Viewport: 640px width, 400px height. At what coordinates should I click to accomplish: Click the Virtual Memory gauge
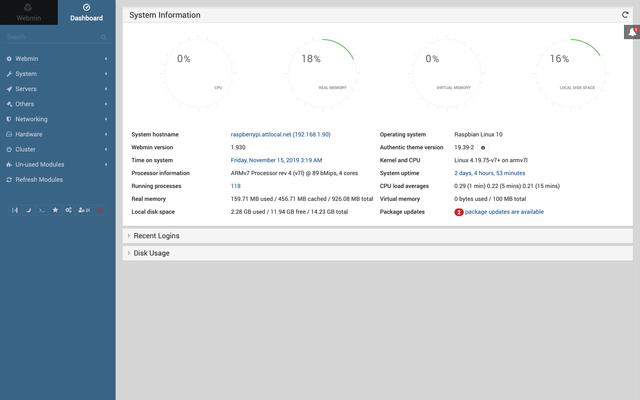point(447,73)
